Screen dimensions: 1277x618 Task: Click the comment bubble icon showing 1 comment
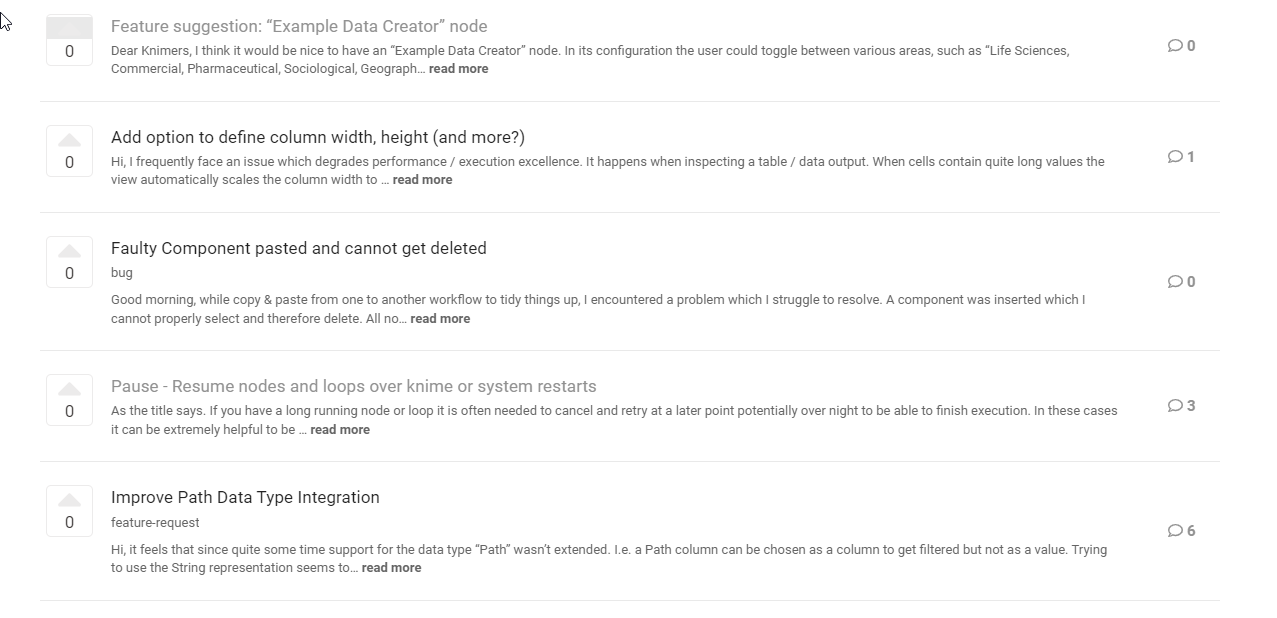[1175, 157]
